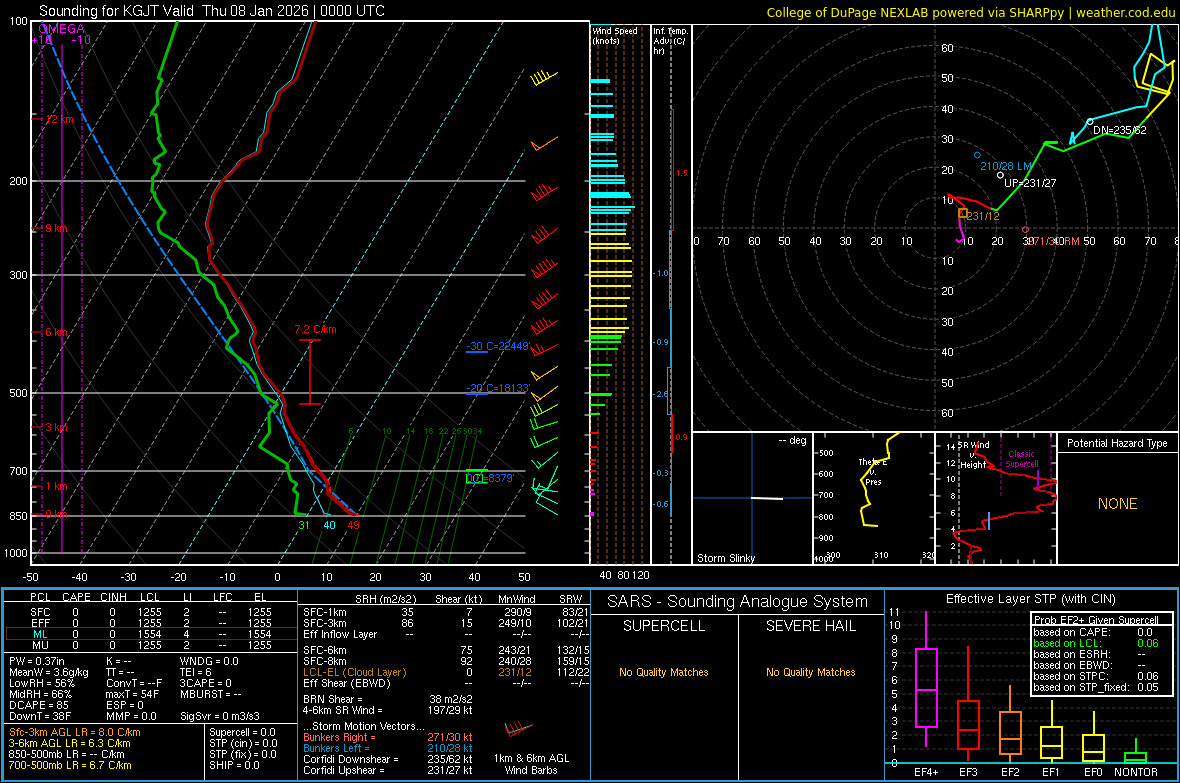1180x783 pixels.
Task: Click the sounding title for KGJT
Action: [211, 11]
